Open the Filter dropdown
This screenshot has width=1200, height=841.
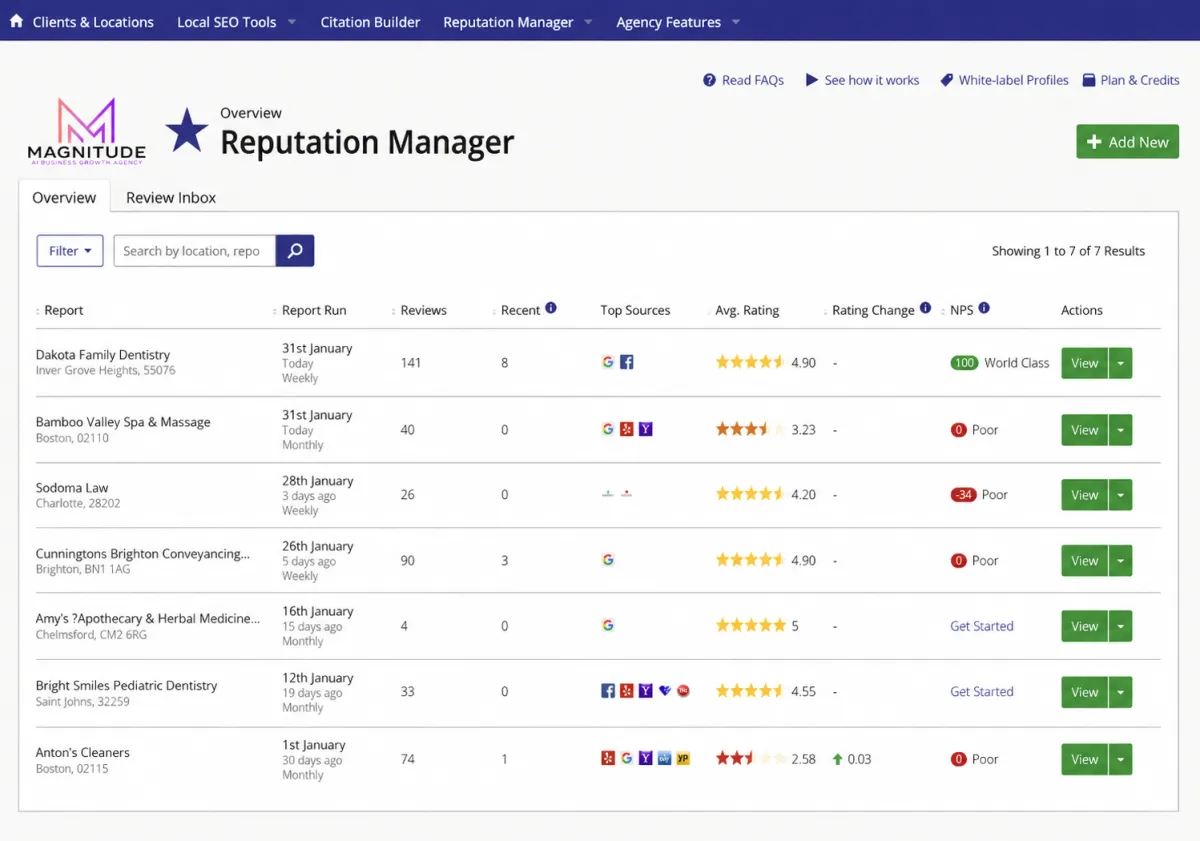(70, 251)
